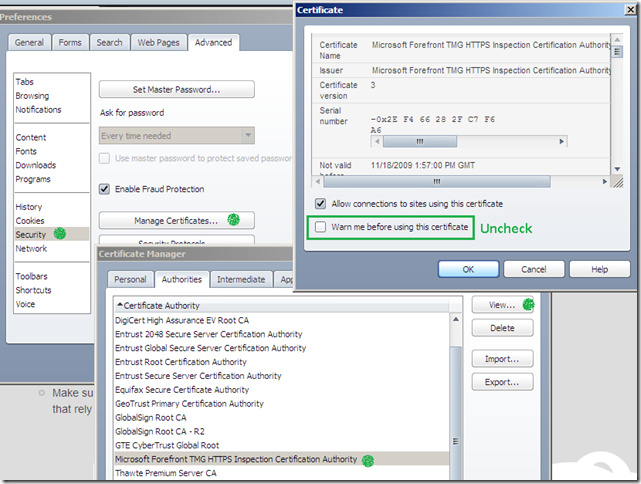Select Security in the Advanced list
This screenshot has height=484, width=641.
(52, 234)
